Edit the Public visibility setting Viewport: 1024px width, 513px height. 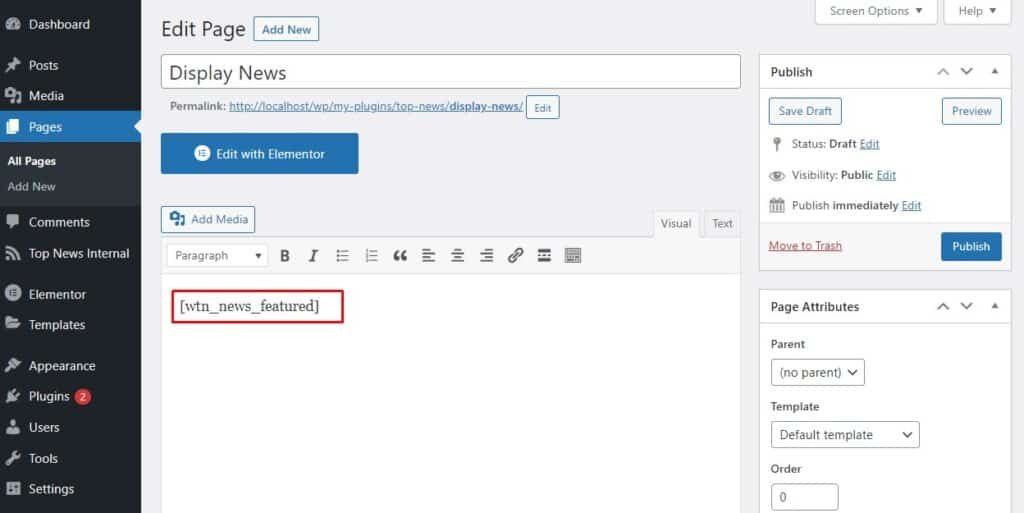coord(886,175)
